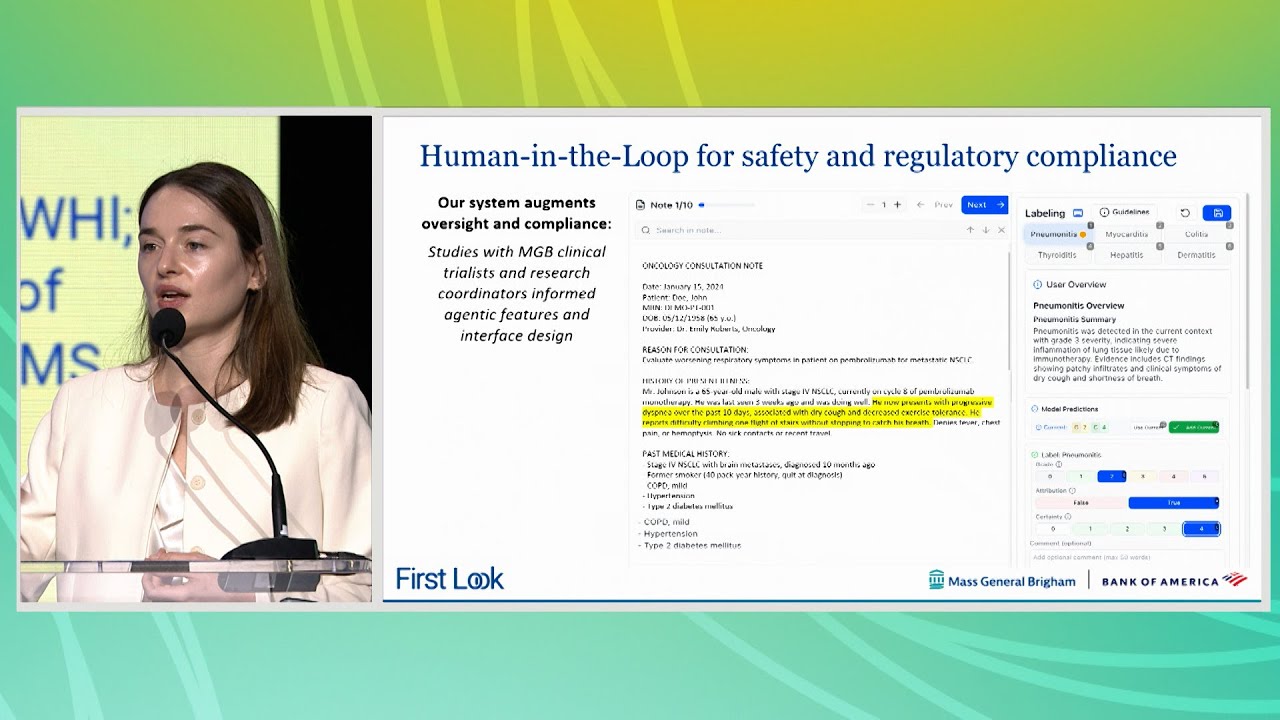The height and width of the screenshot is (720, 1280).
Task: Click the plus icon to increase note number
Action: tap(897, 205)
